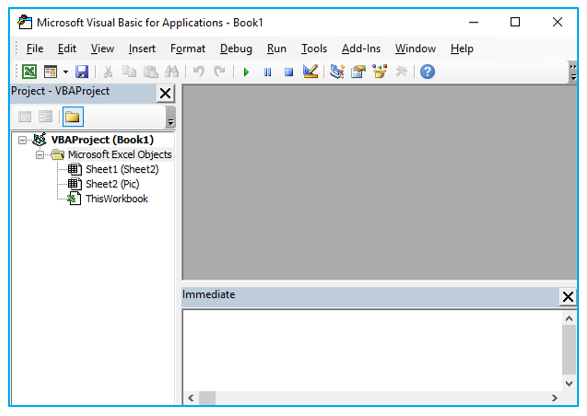Select ThisWorkbook in project tree
This screenshot has height=416, width=587.
[117, 199]
